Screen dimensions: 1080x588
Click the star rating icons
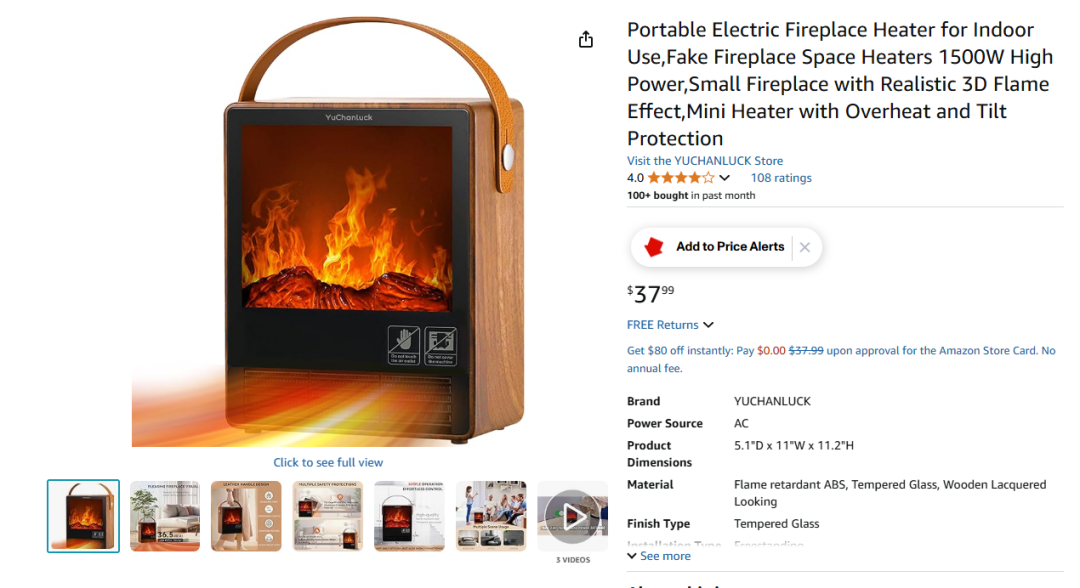(681, 178)
